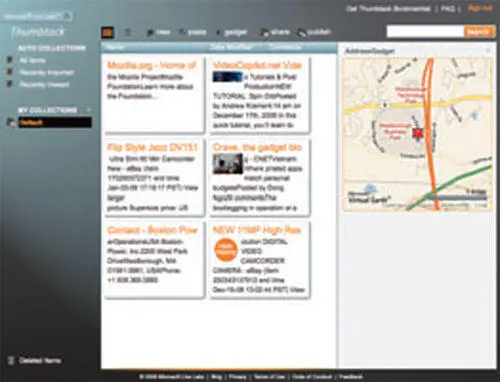Click inside the search text field
Viewport: 500px width, 382px height.
(x=425, y=32)
